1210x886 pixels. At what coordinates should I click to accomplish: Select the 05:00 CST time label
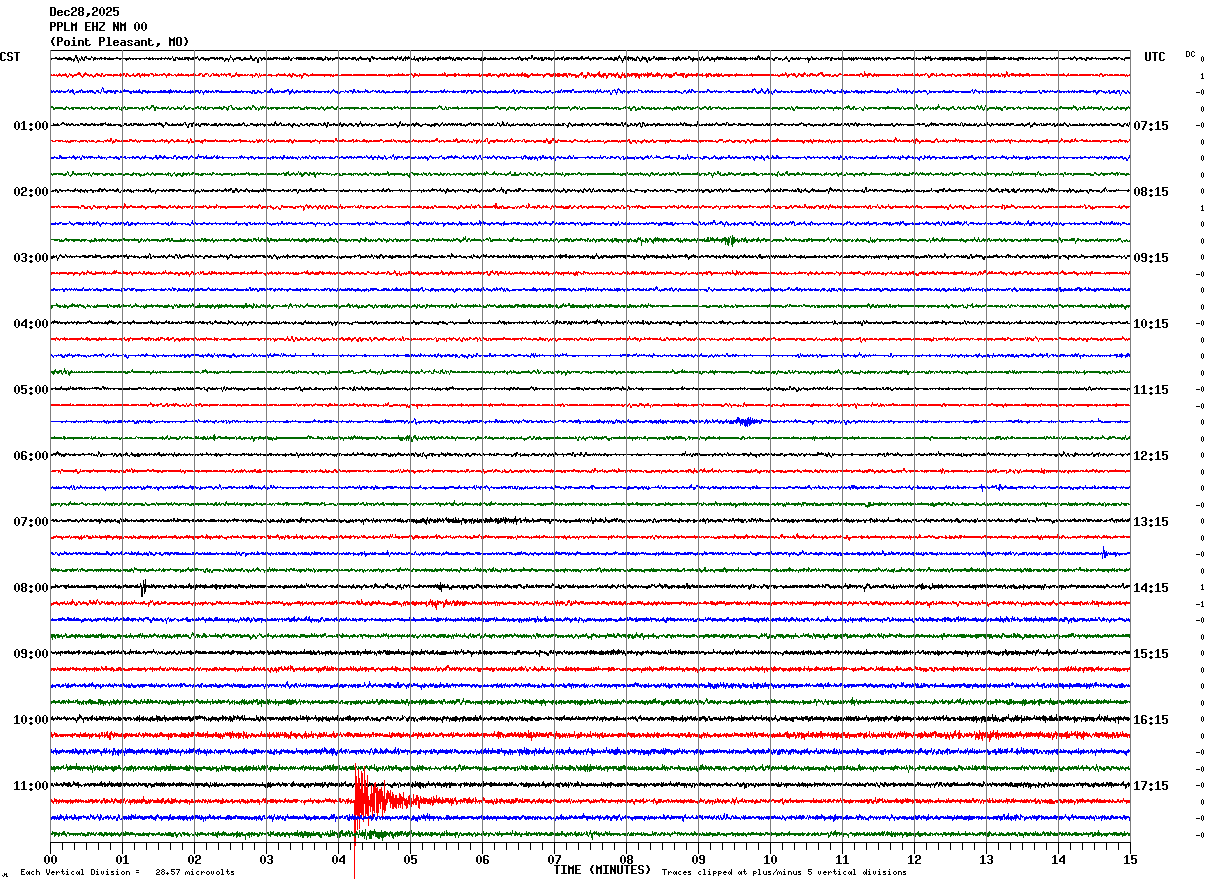point(30,390)
